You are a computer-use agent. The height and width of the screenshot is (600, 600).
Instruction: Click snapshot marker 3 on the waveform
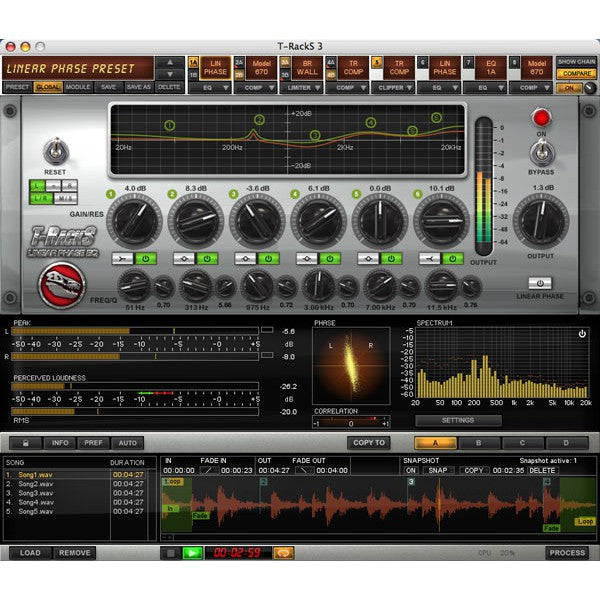(411, 481)
